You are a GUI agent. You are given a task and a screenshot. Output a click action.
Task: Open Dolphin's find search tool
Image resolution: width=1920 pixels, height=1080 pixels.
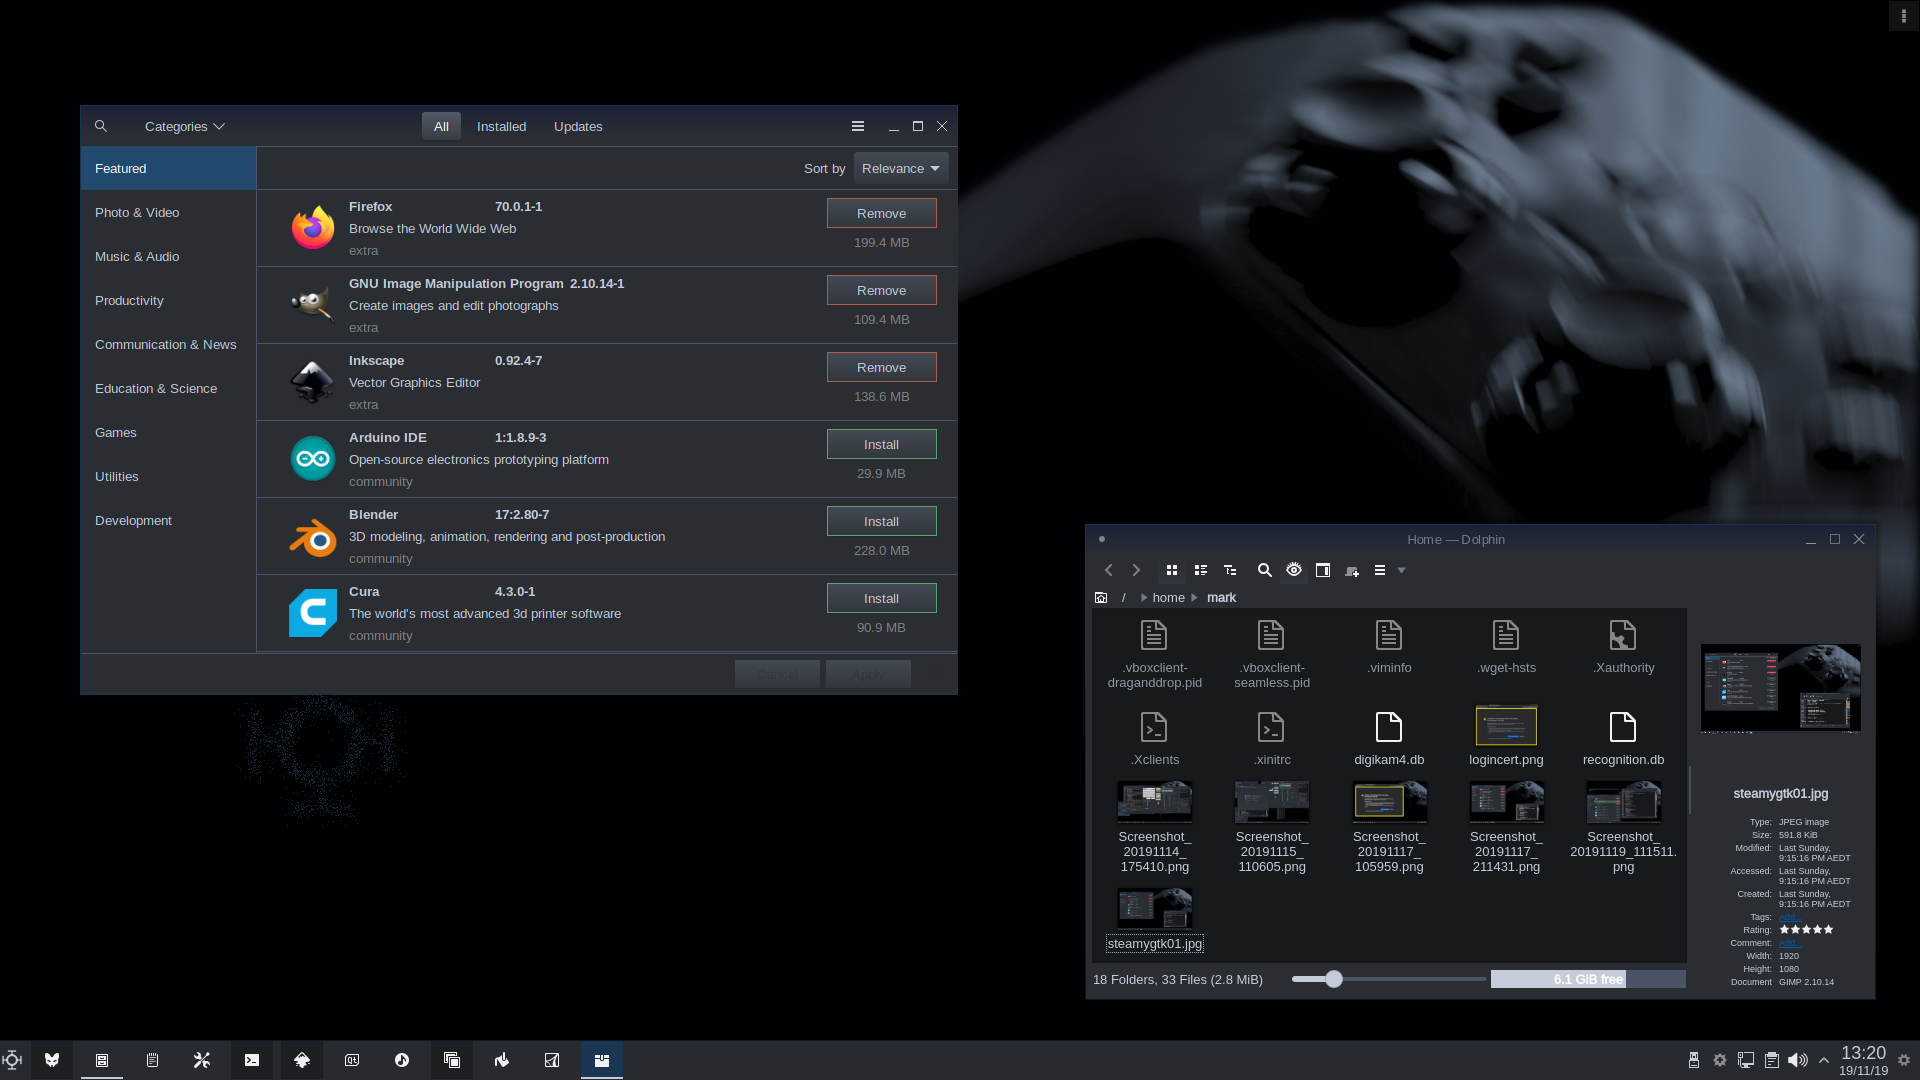pos(1265,570)
